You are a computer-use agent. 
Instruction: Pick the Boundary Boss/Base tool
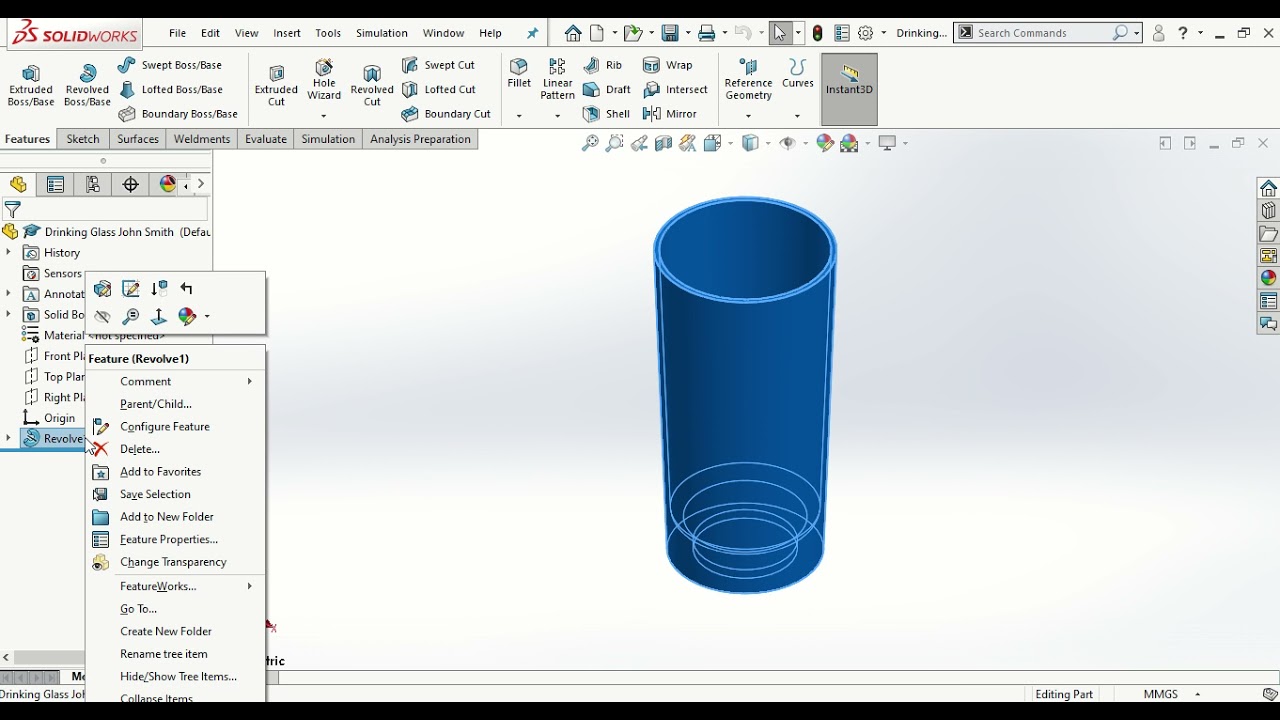[179, 114]
